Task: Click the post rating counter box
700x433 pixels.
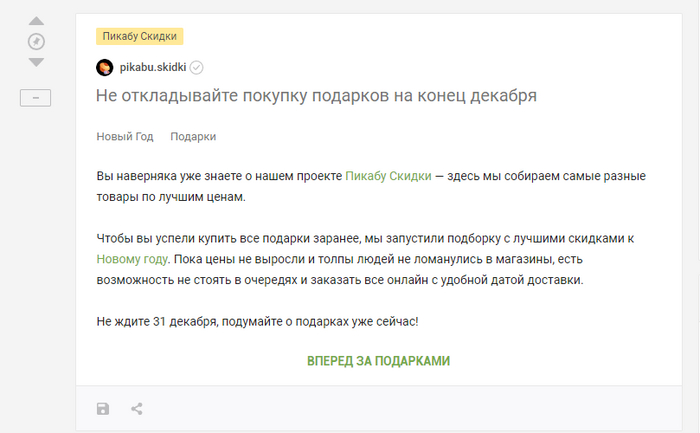Action: point(36,97)
